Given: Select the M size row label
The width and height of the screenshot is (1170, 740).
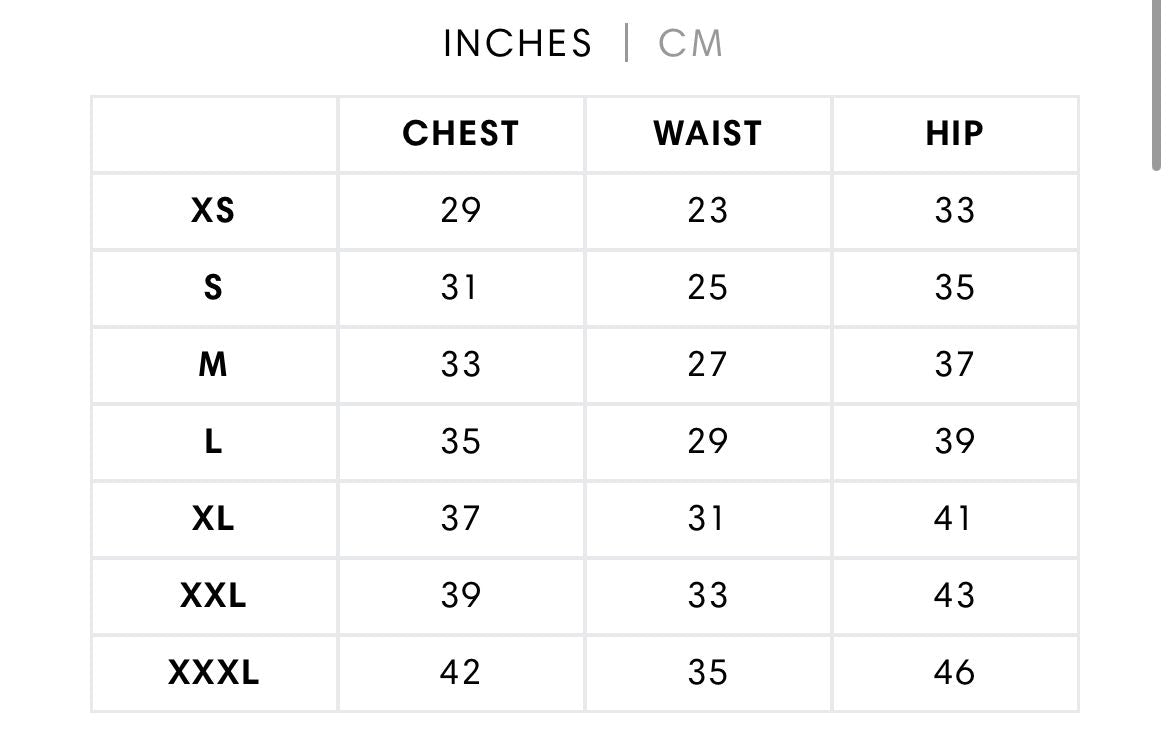Looking at the screenshot, I should tap(213, 365).
